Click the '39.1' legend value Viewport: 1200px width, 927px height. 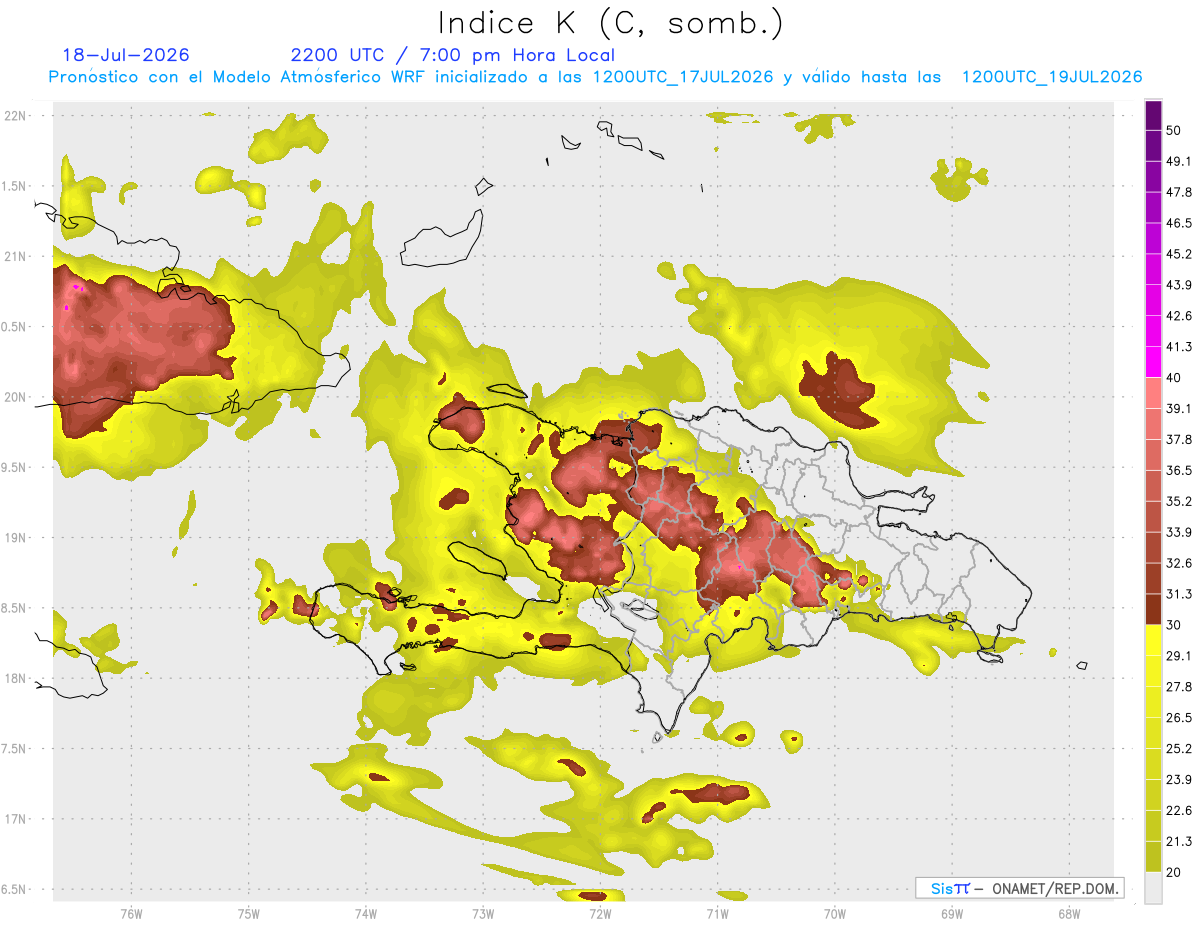click(1179, 408)
